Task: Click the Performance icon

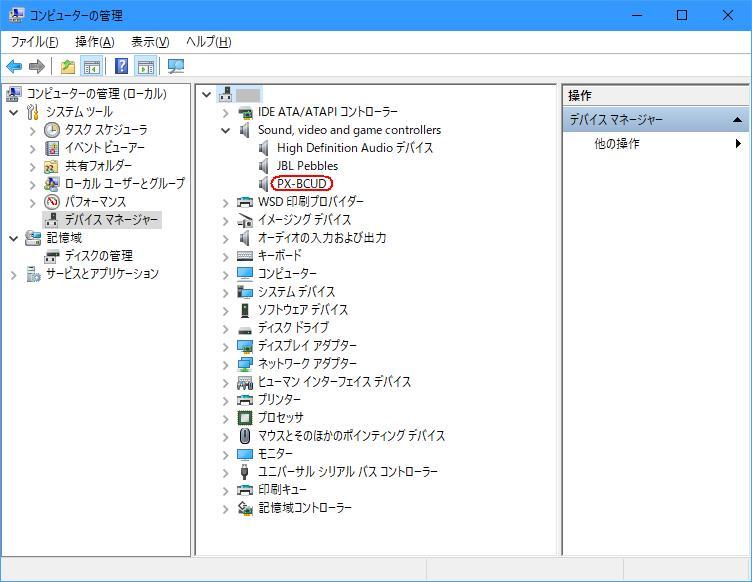Action: point(52,201)
